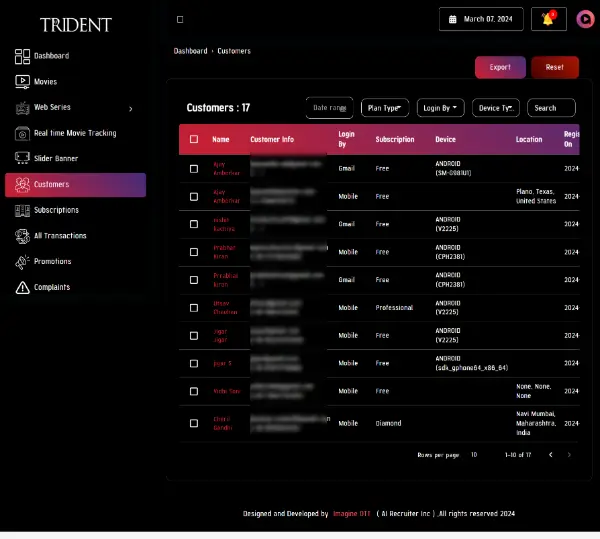The height and width of the screenshot is (539, 600).
Task: Select Customers menu item in sidebar
Action: coord(75,185)
